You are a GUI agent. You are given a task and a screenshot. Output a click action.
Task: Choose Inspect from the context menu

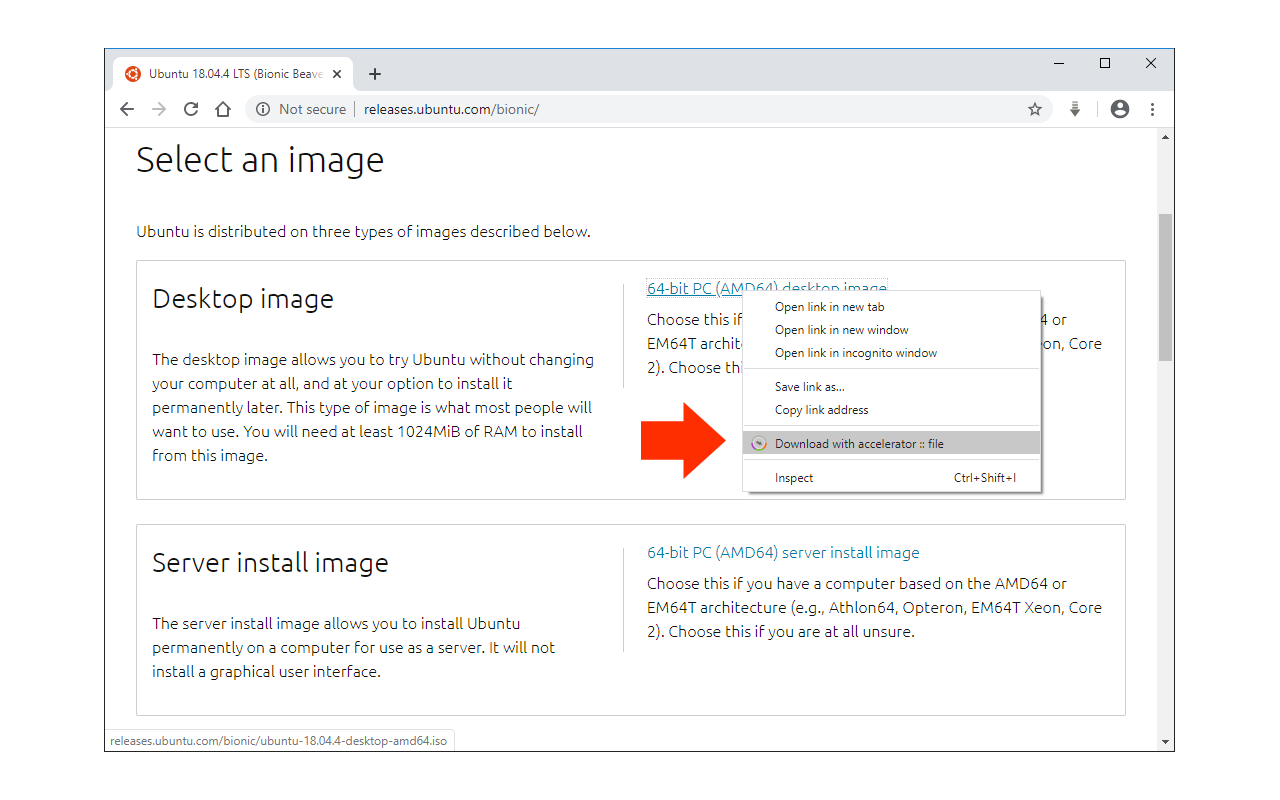click(x=793, y=477)
